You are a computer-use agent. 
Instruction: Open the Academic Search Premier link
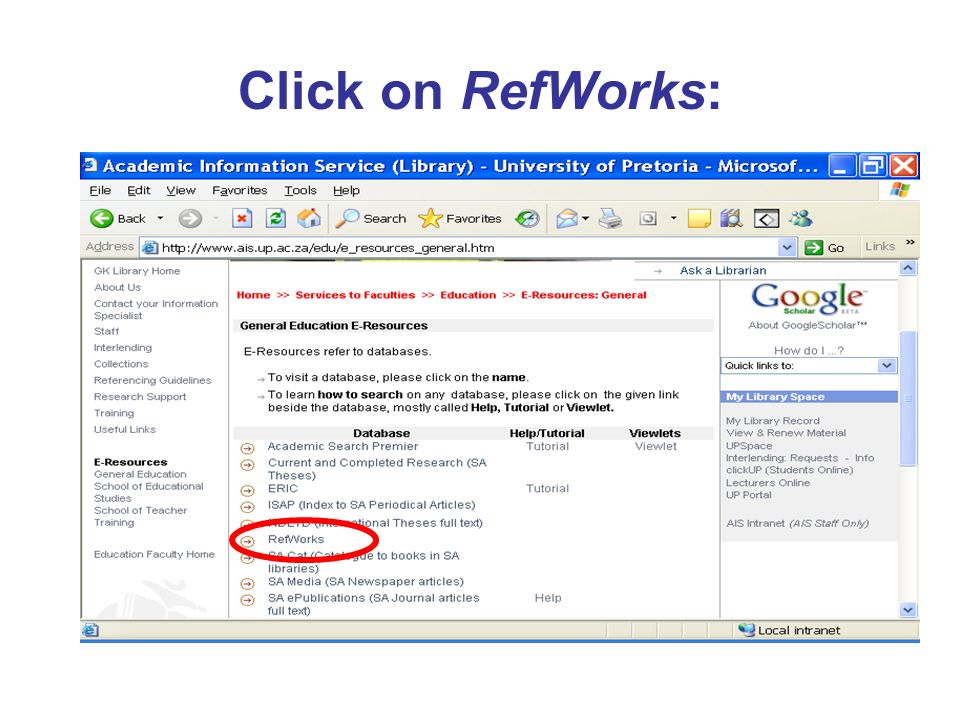[343, 446]
